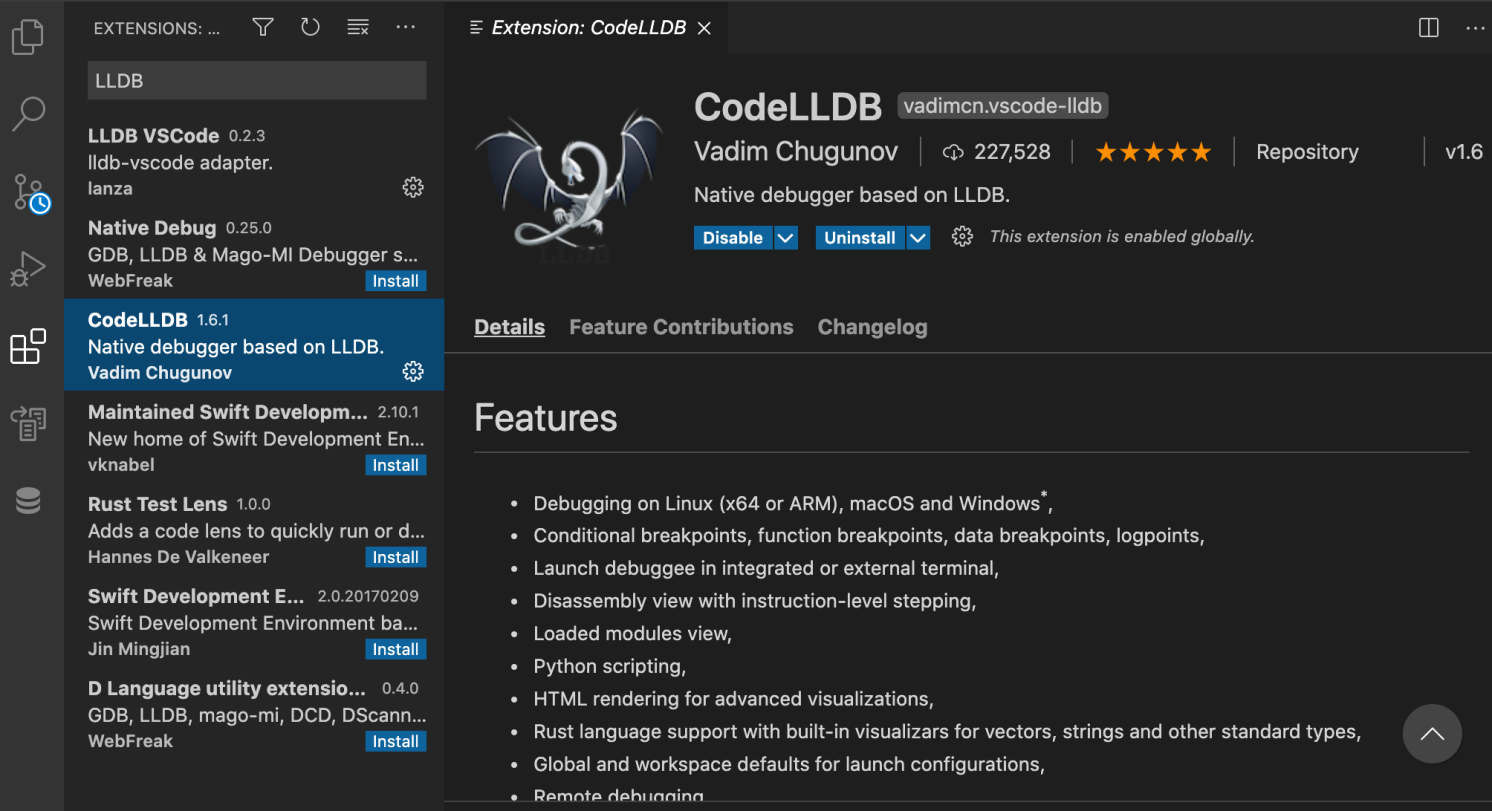Click the five-star rating

(1153, 152)
